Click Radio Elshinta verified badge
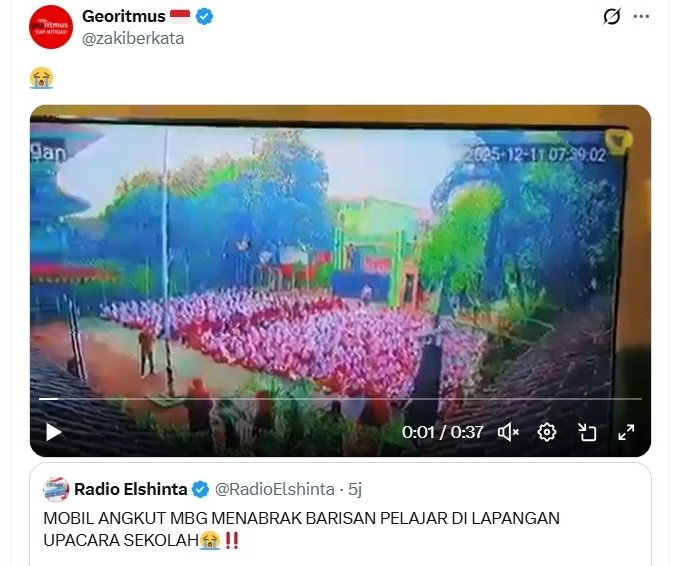This screenshot has width=674, height=566. [200, 489]
